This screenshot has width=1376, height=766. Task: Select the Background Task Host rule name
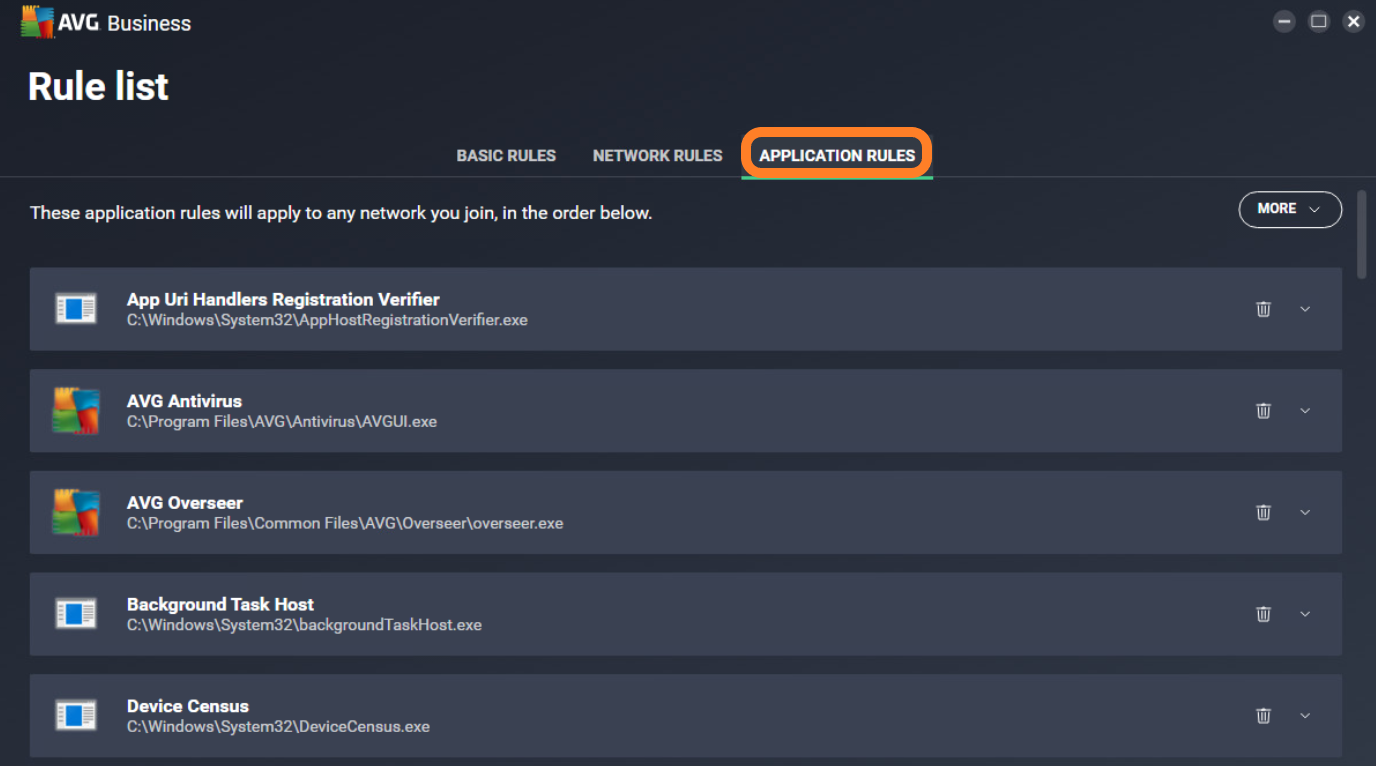pyautogui.click(x=220, y=604)
